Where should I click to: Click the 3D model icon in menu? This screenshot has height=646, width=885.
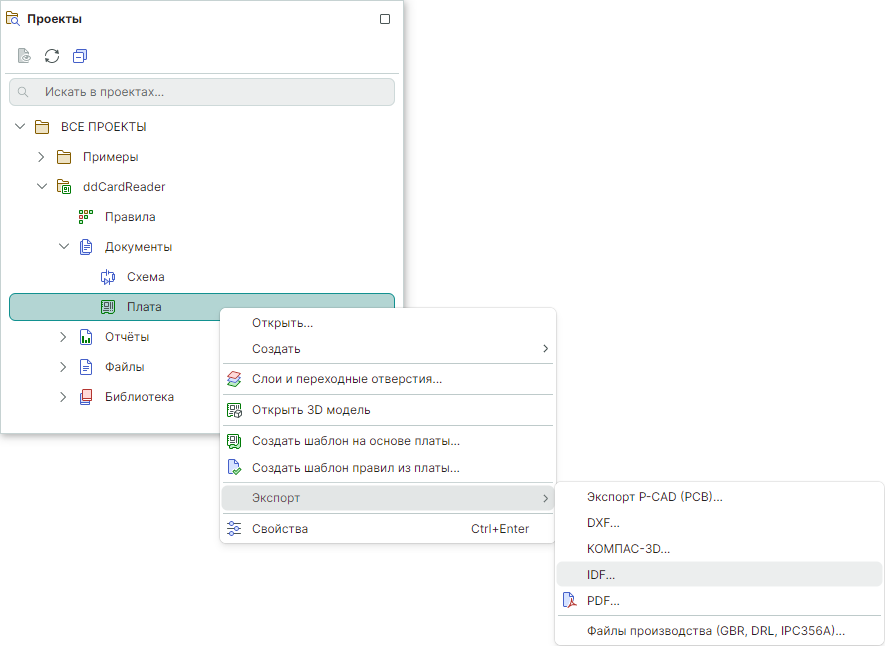(x=234, y=410)
